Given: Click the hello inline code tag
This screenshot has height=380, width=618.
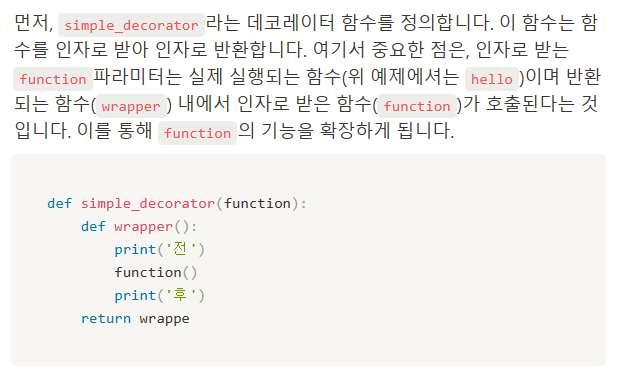Looking at the screenshot, I should (x=491, y=79).
